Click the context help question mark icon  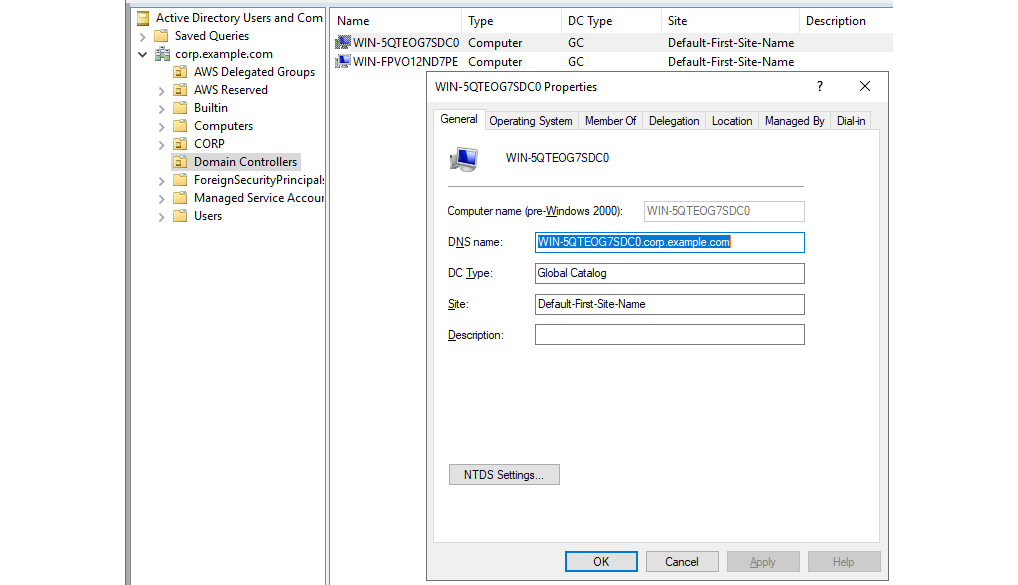coord(819,87)
